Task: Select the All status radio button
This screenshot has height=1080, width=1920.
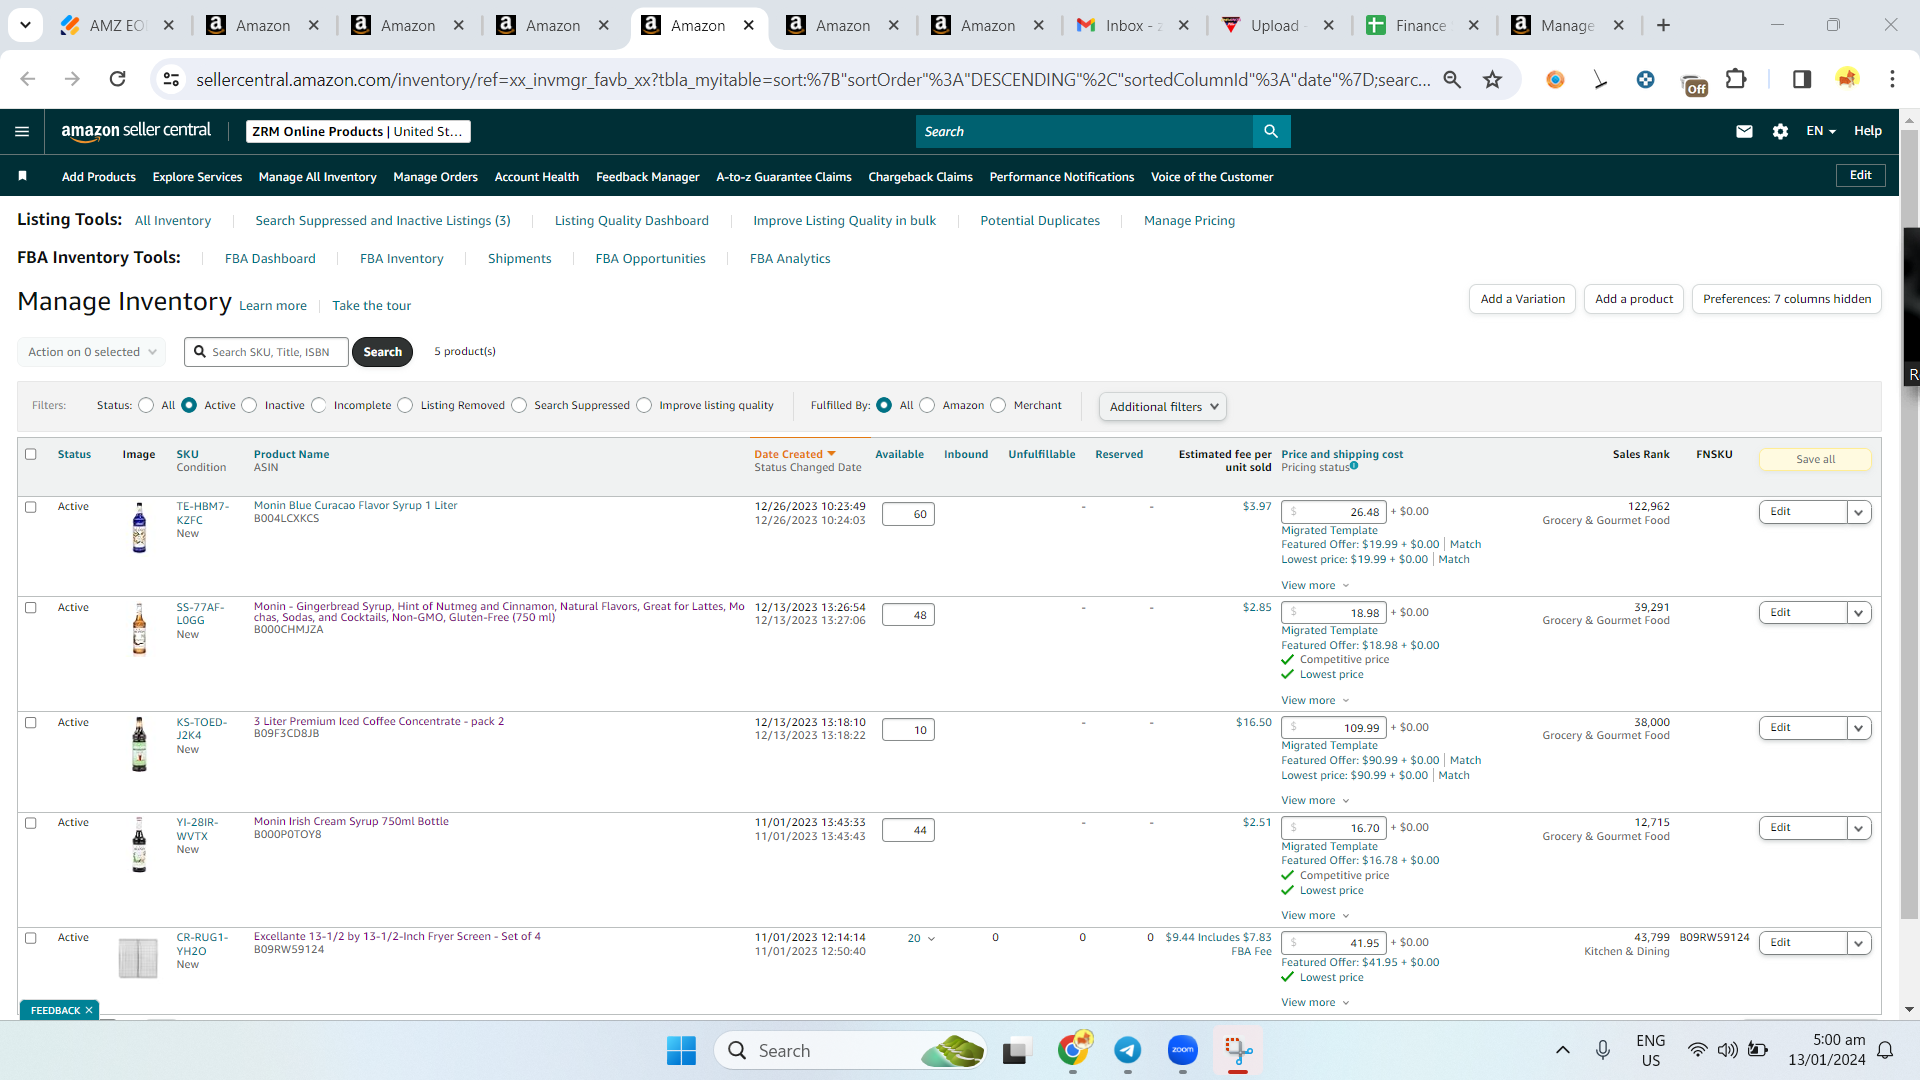Action: click(147, 405)
